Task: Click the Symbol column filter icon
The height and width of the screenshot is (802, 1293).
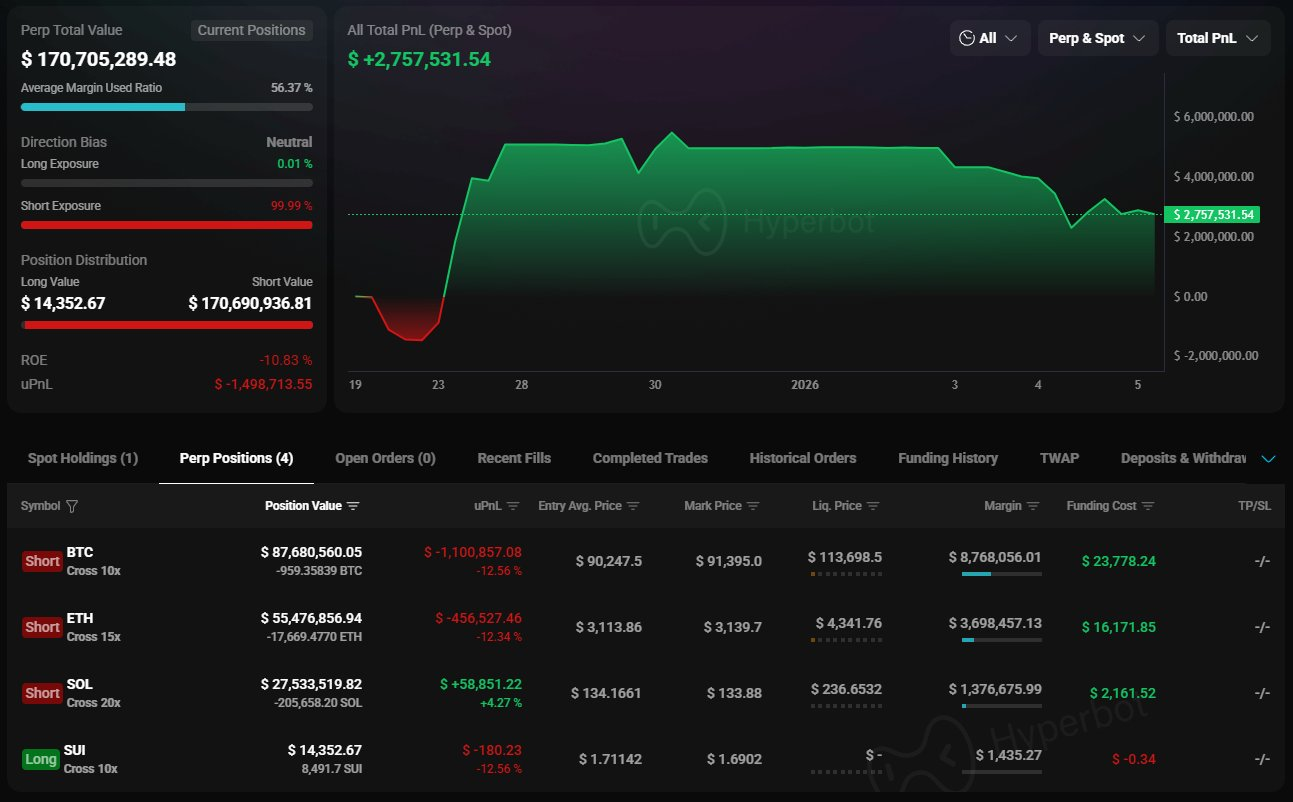Action: pos(72,506)
